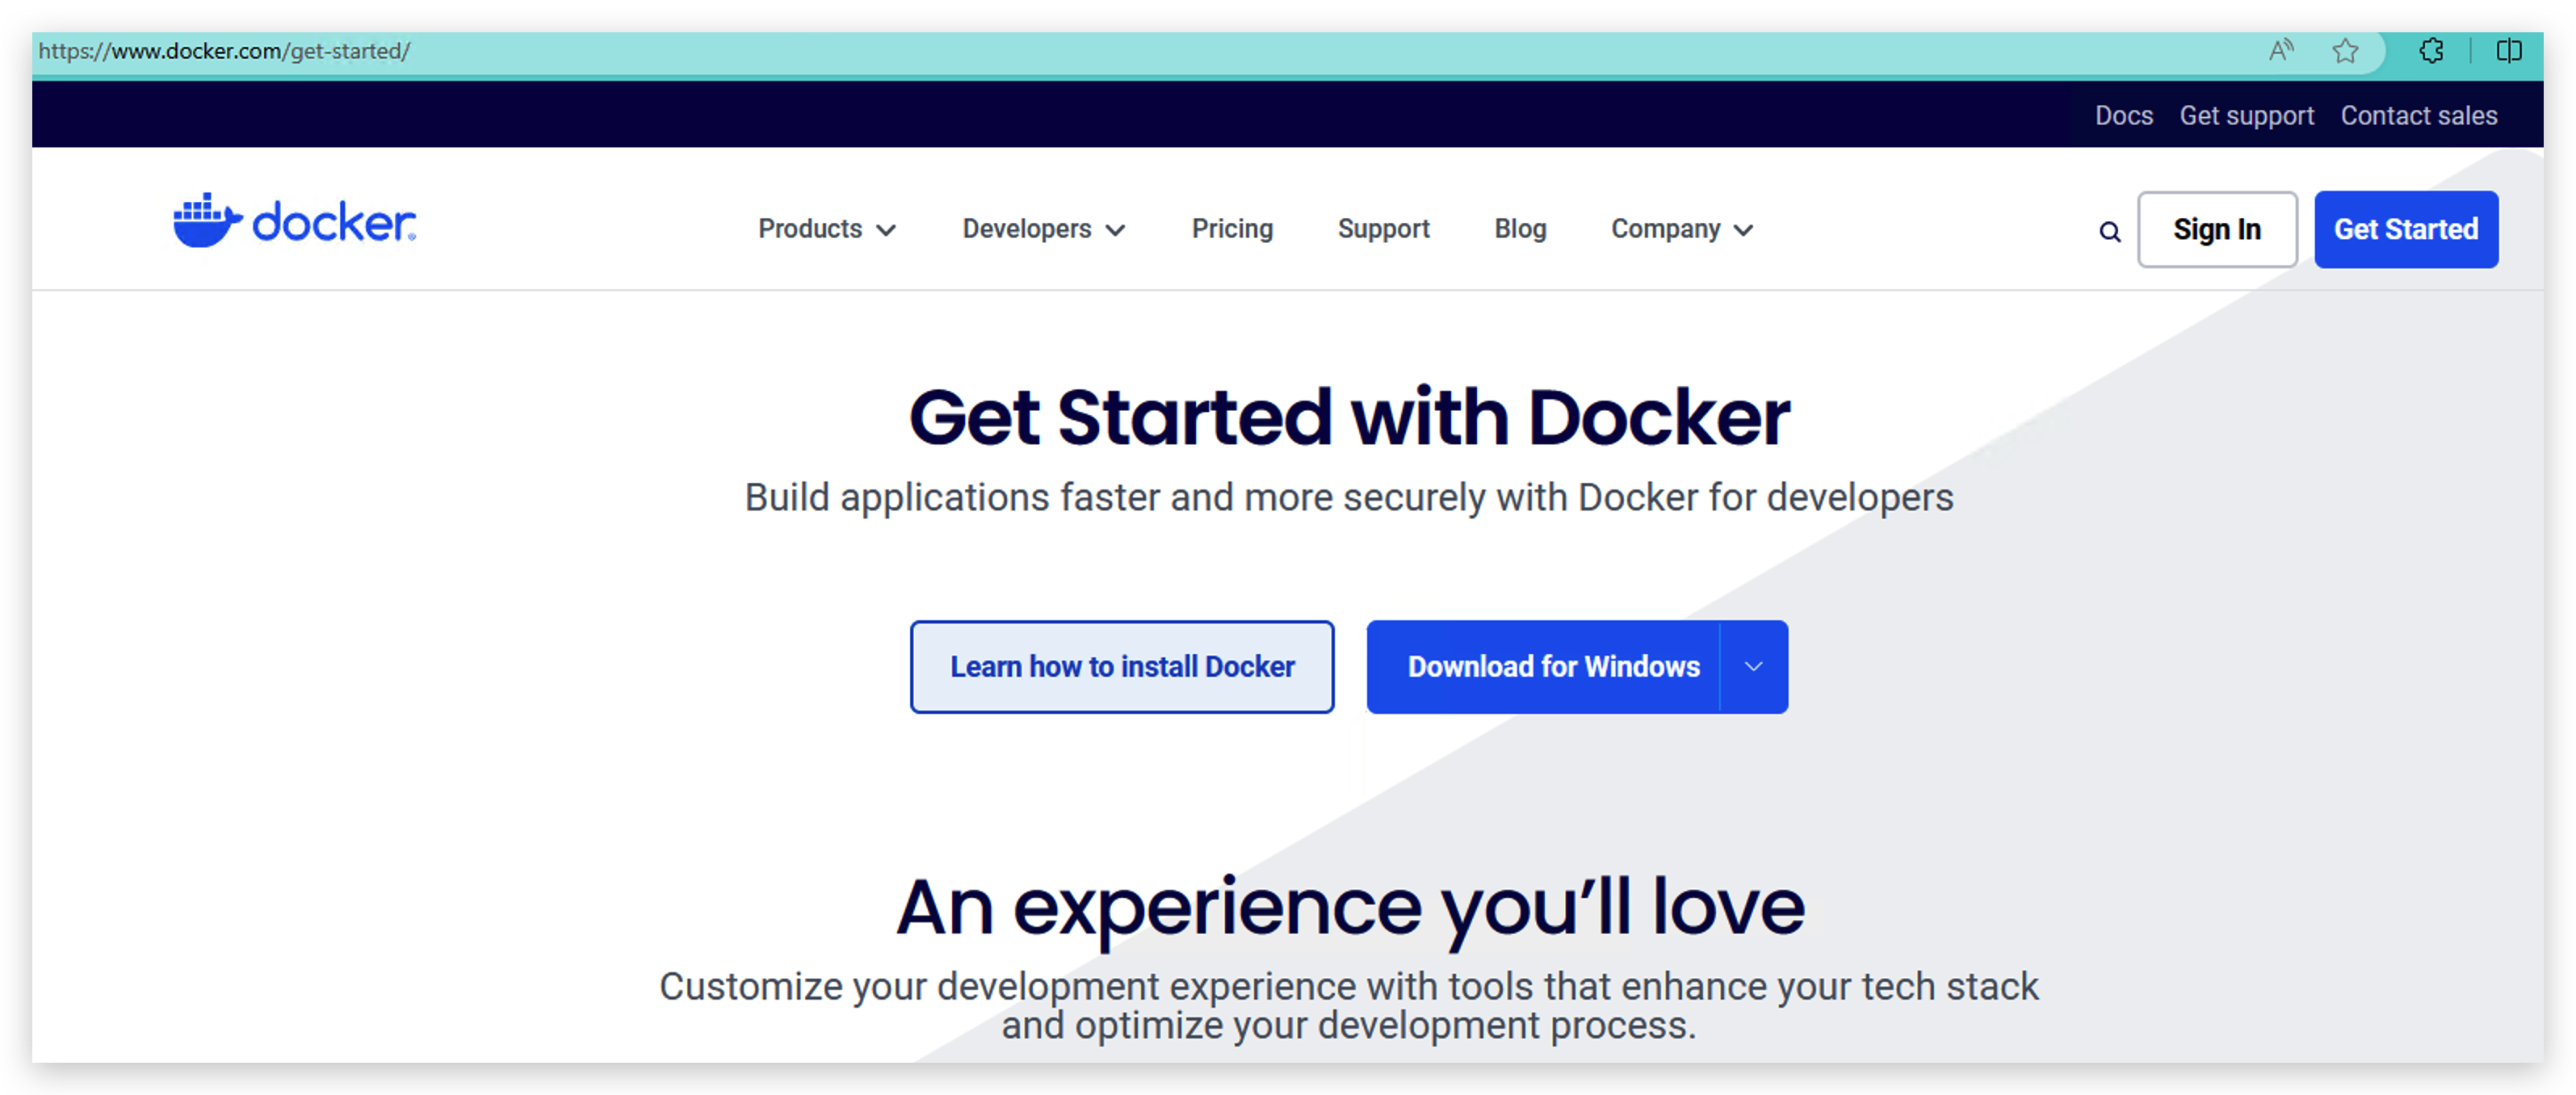
Task: Add page to favorites with star icon
Action: pyautogui.click(x=2345, y=50)
